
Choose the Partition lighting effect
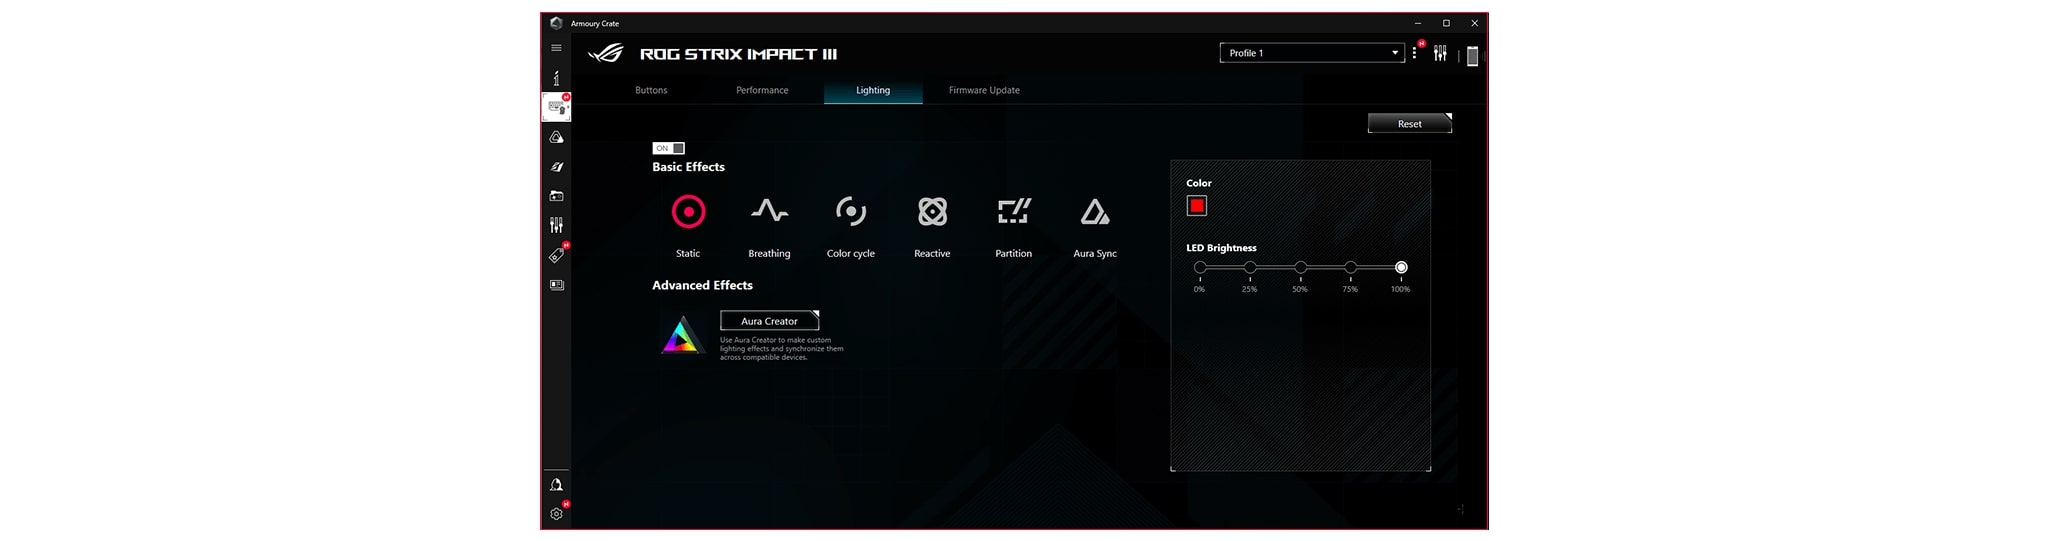(1013, 212)
